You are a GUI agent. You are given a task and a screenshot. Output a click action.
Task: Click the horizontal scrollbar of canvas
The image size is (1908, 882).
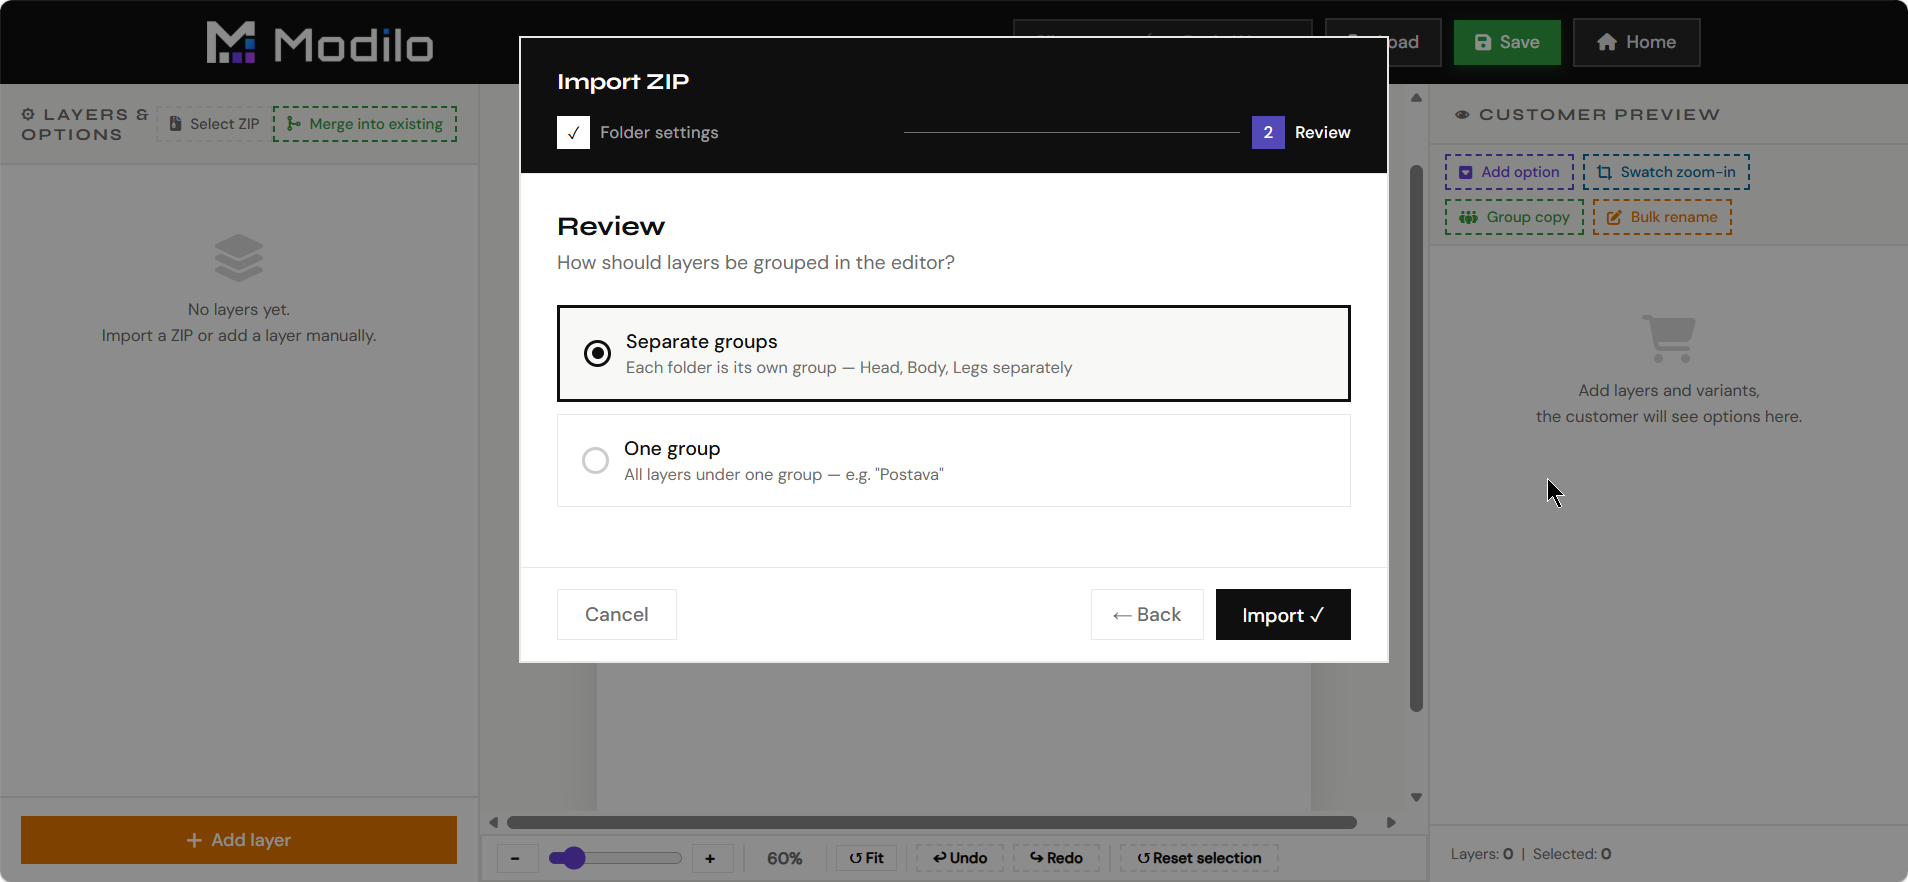932,822
